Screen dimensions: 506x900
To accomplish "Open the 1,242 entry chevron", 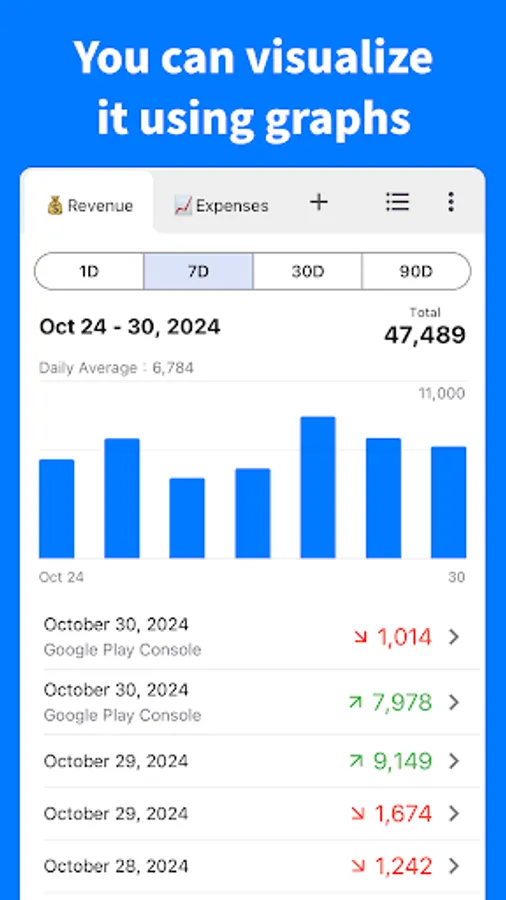I will click(454, 866).
